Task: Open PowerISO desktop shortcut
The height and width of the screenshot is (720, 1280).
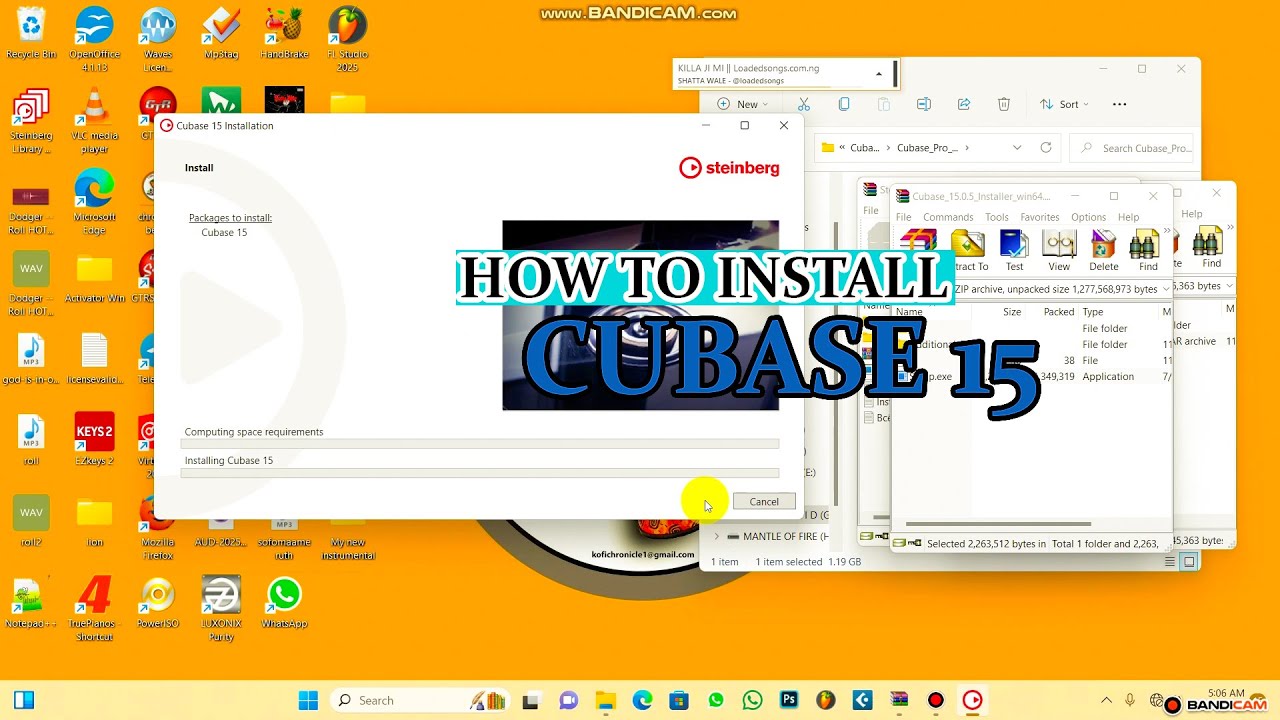Action: pos(157,602)
